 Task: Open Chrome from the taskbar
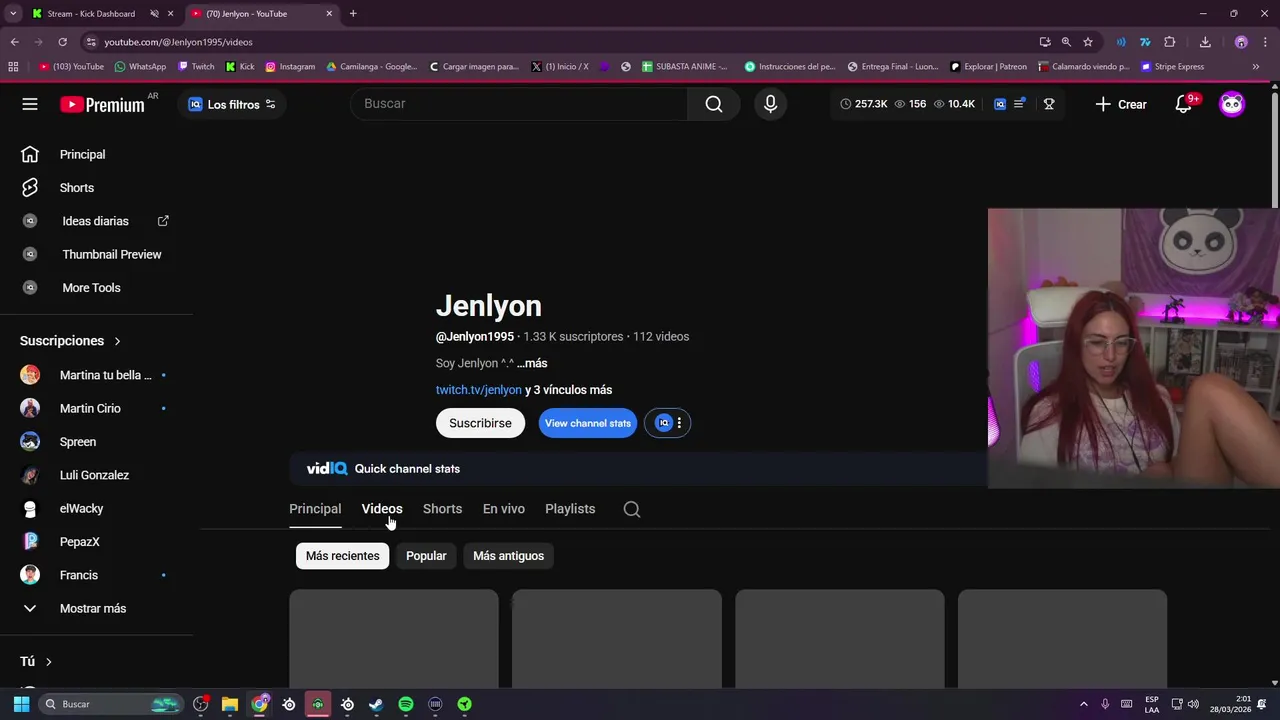[x=260, y=704]
